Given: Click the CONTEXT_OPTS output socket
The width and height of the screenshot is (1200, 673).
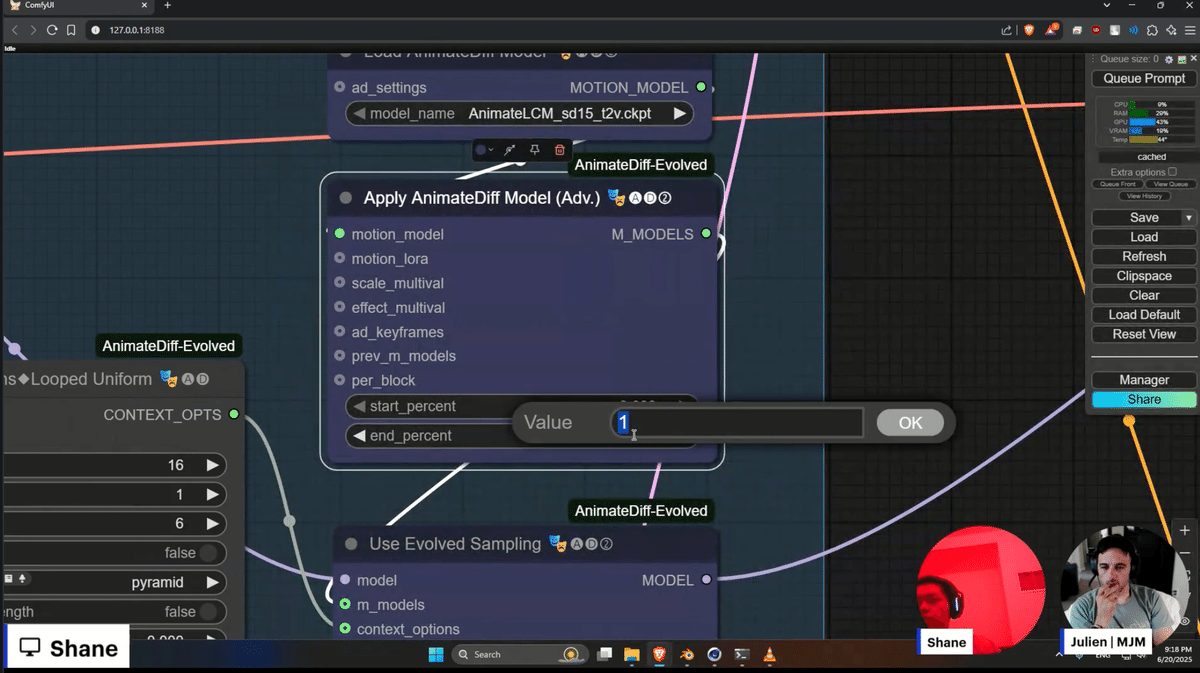Looking at the screenshot, I should coord(234,414).
